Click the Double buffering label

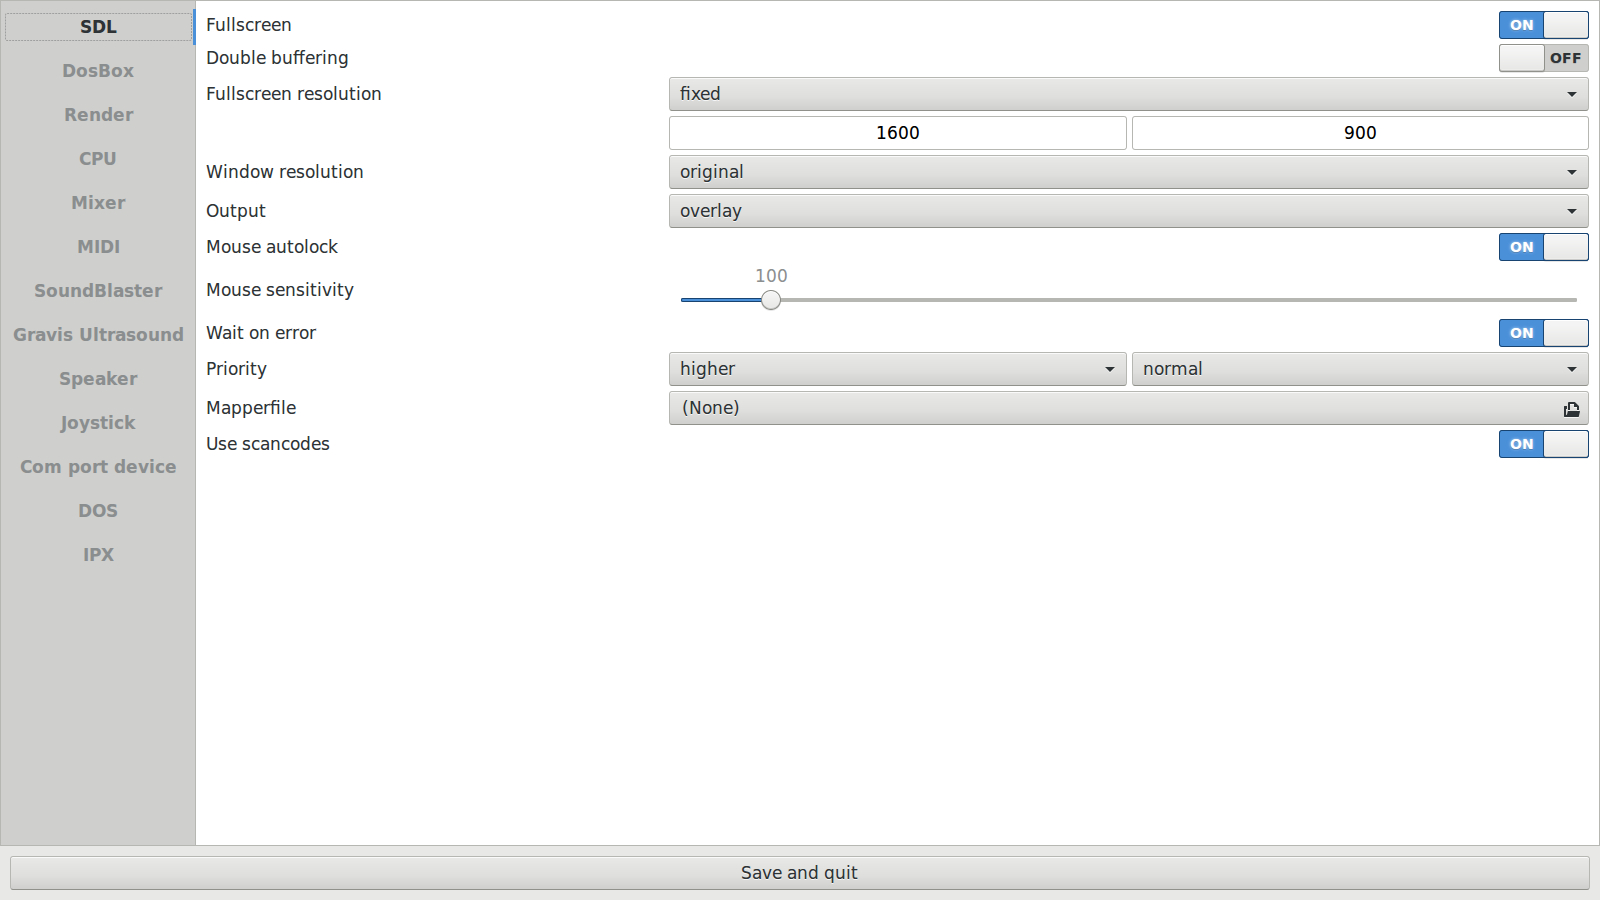pos(278,58)
